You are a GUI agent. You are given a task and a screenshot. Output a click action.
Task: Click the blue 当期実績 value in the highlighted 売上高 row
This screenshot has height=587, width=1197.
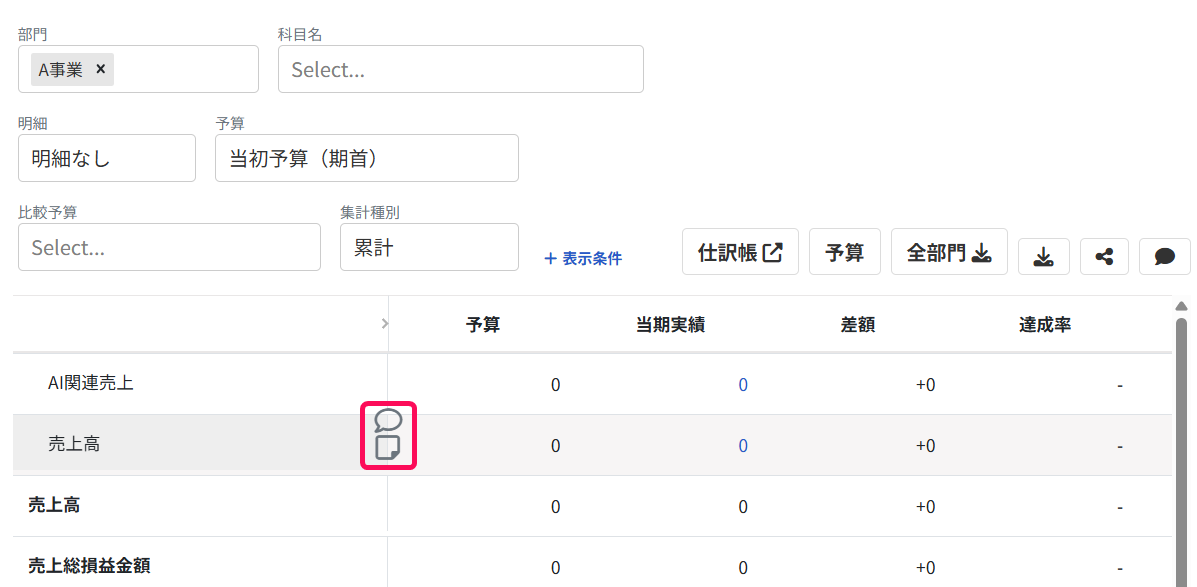(743, 447)
